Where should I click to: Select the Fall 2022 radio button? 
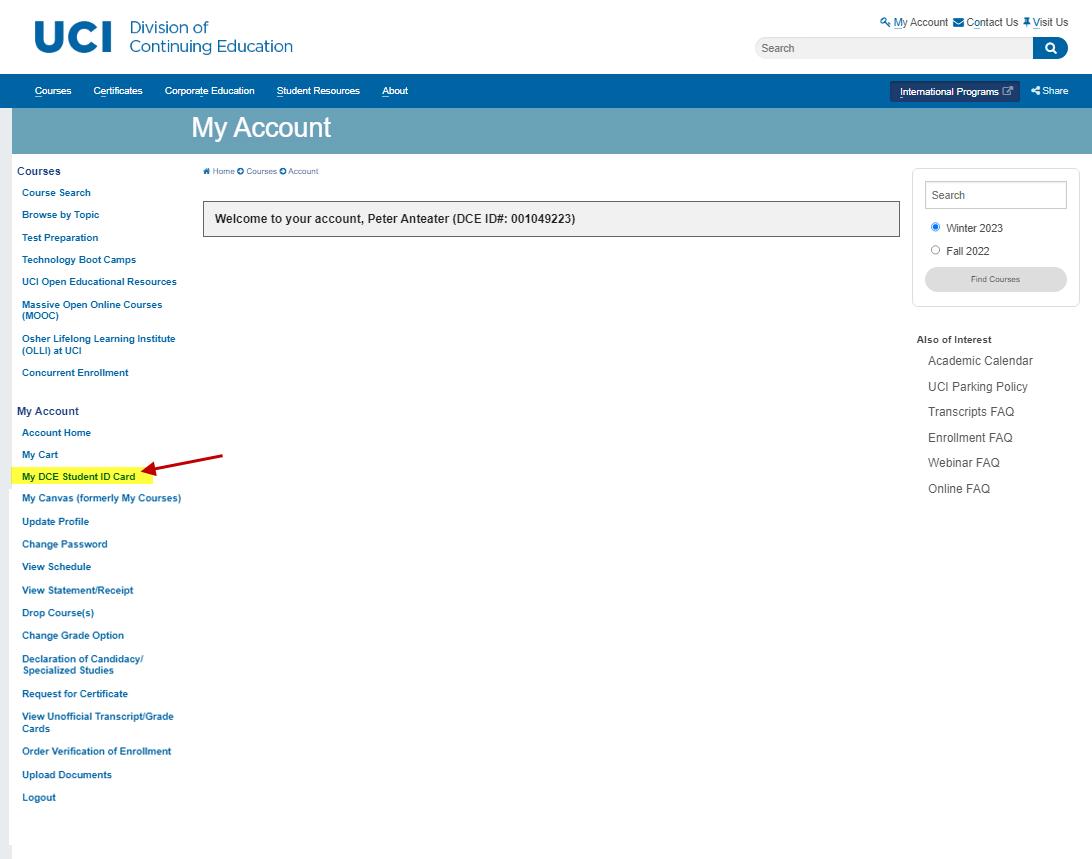(x=936, y=250)
